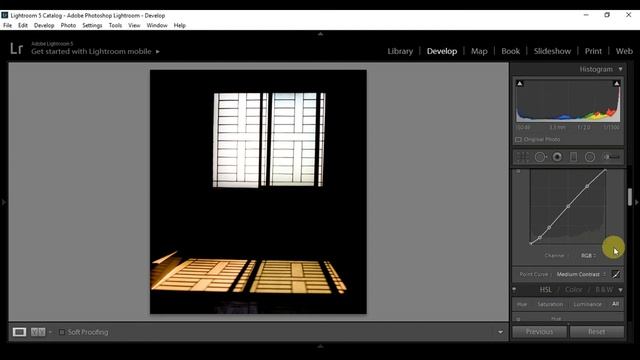Collapse the HSL / Color / B&W panel
This screenshot has width=640, height=360.
click(x=621, y=290)
